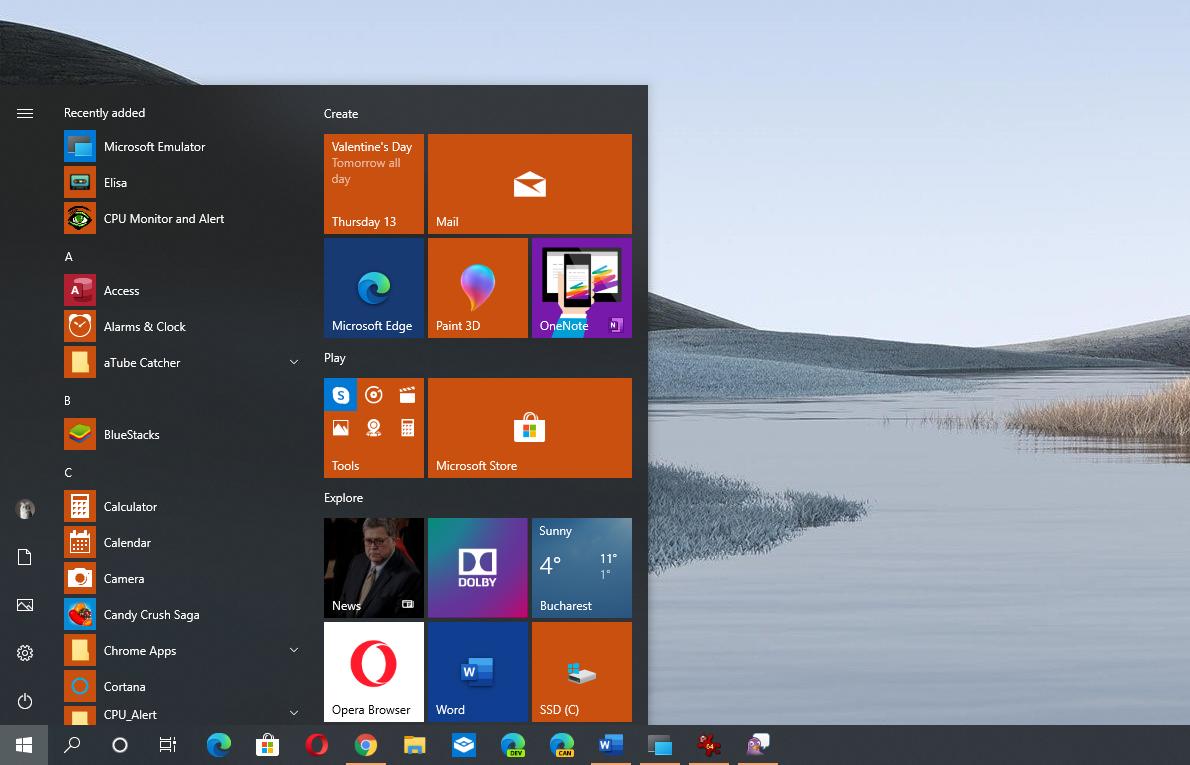Expand the aTube Catcher folder
Screen dimensions: 1190x765
294,363
